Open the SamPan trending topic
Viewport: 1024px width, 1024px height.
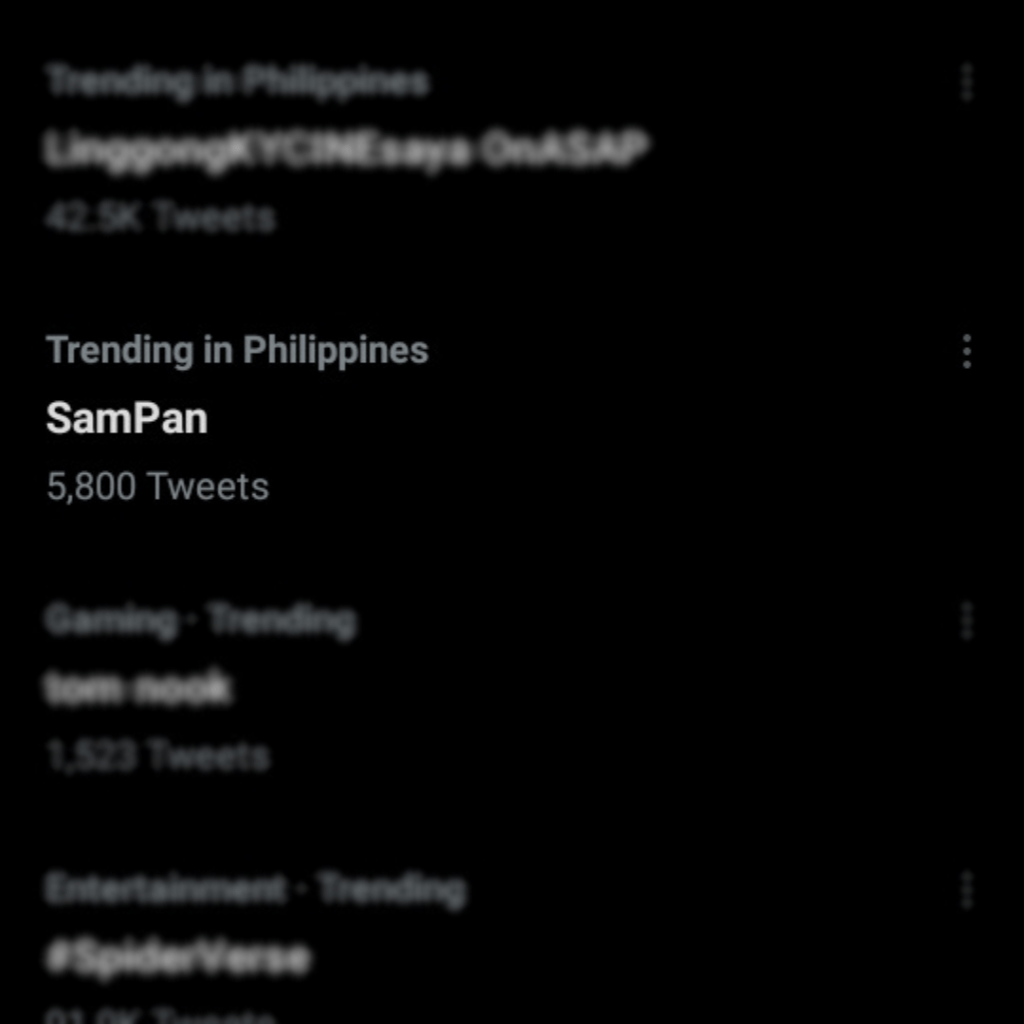127,418
